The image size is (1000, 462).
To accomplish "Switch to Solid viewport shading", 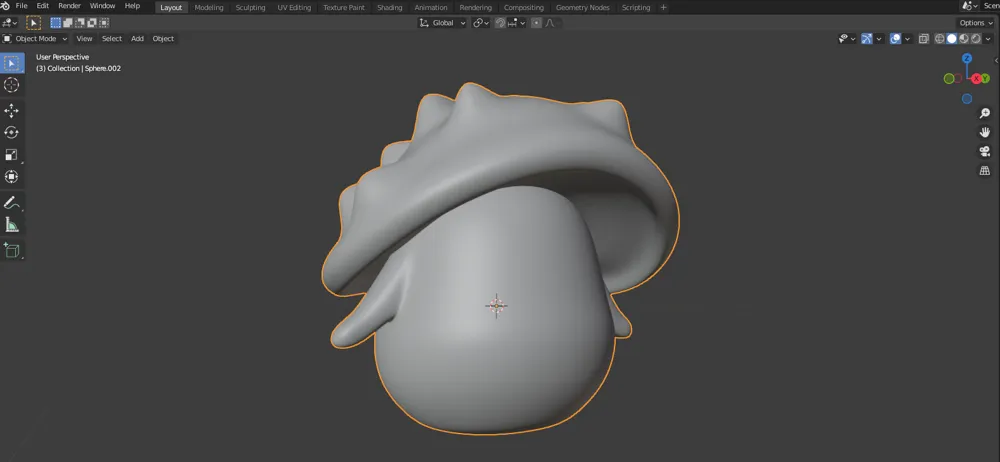I will point(952,39).
